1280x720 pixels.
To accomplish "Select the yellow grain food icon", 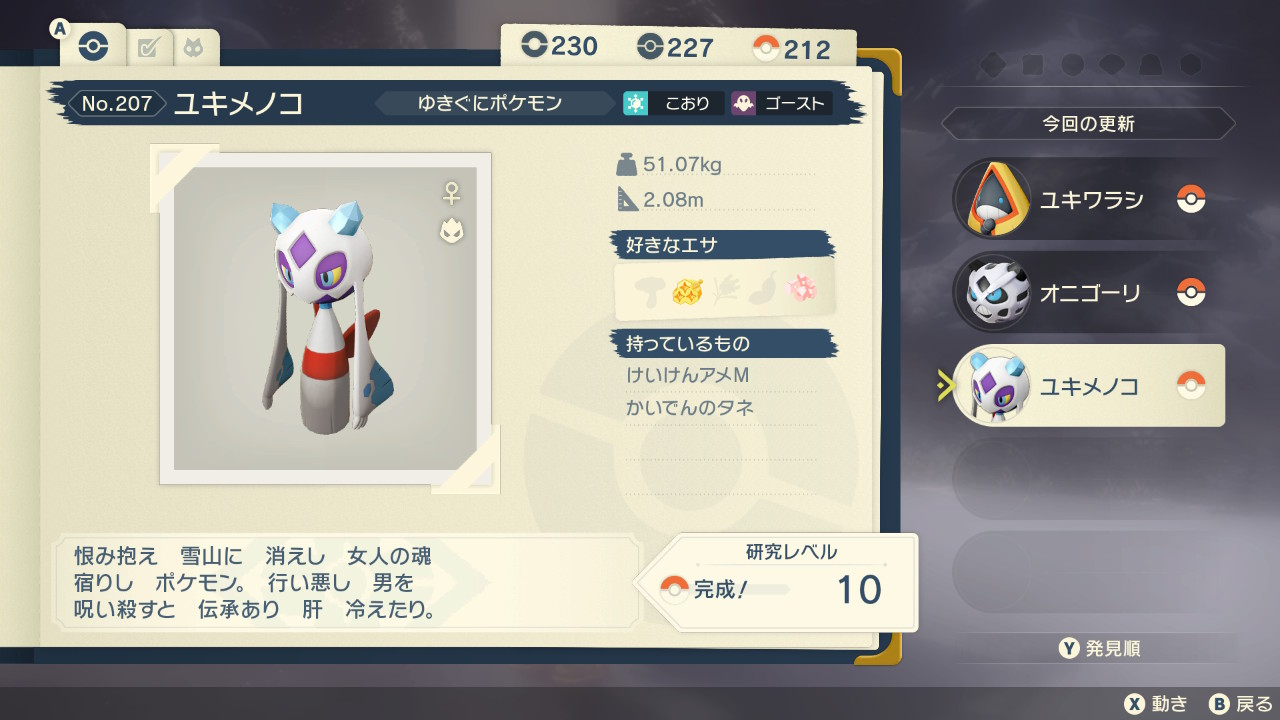I will click(x=685, y=289).
